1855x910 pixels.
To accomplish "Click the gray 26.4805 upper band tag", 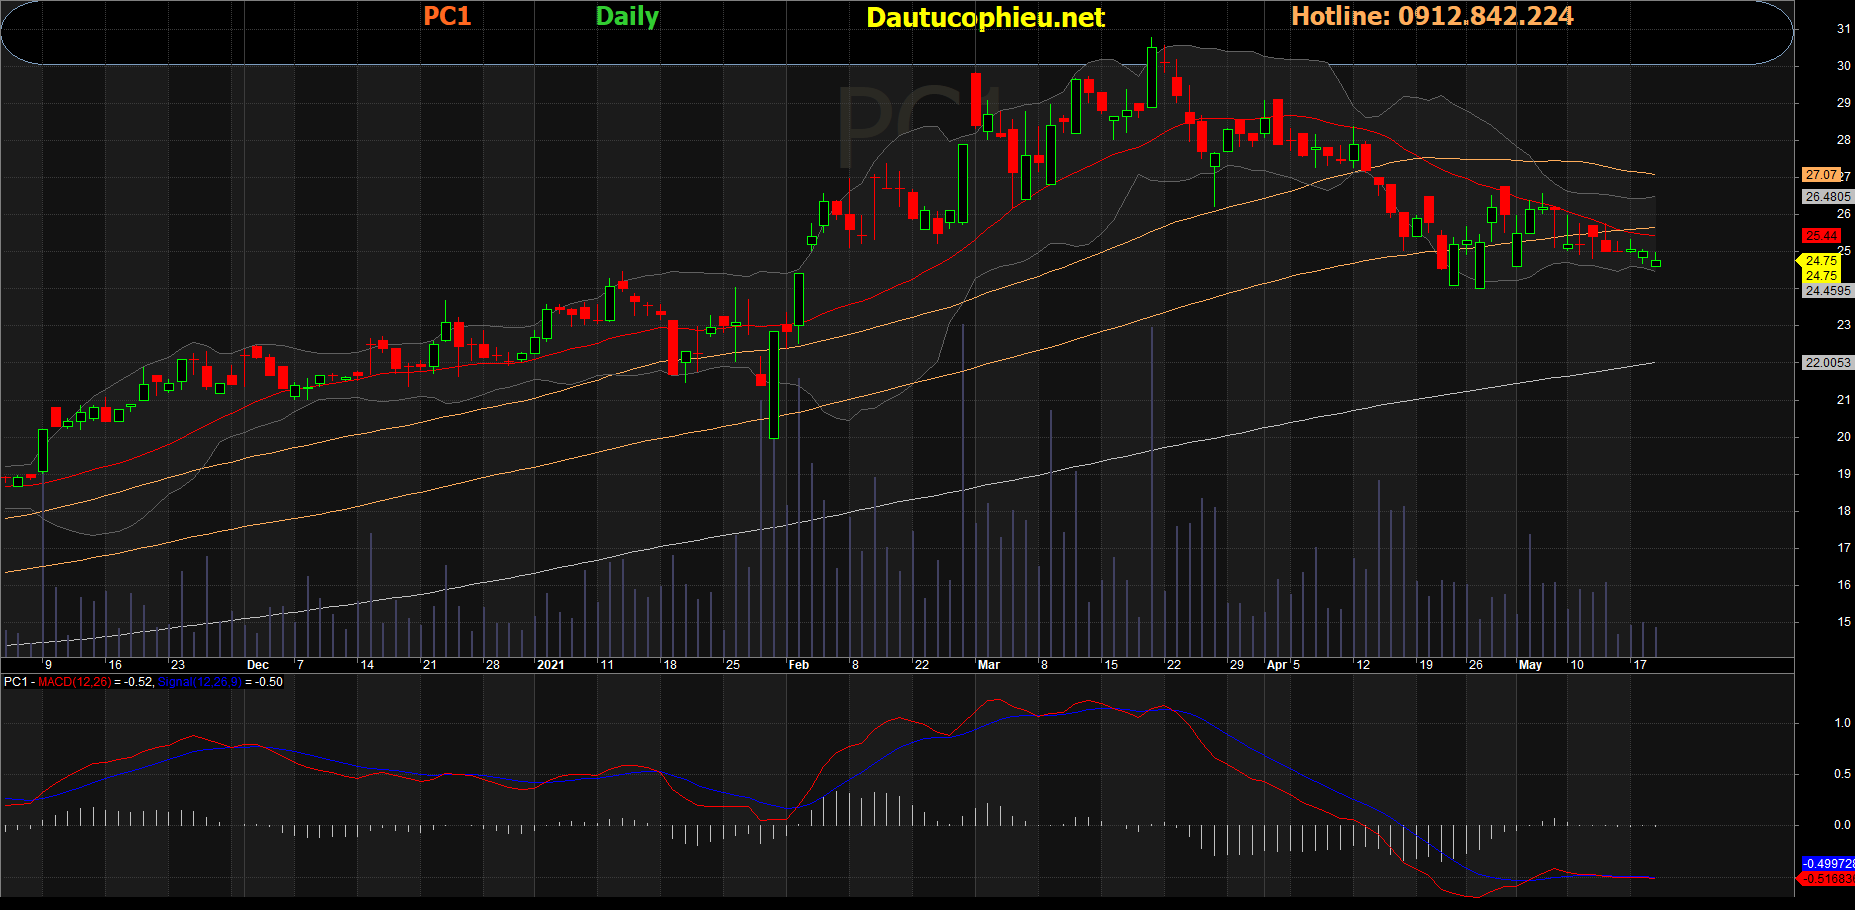I will click(1827, 197).
